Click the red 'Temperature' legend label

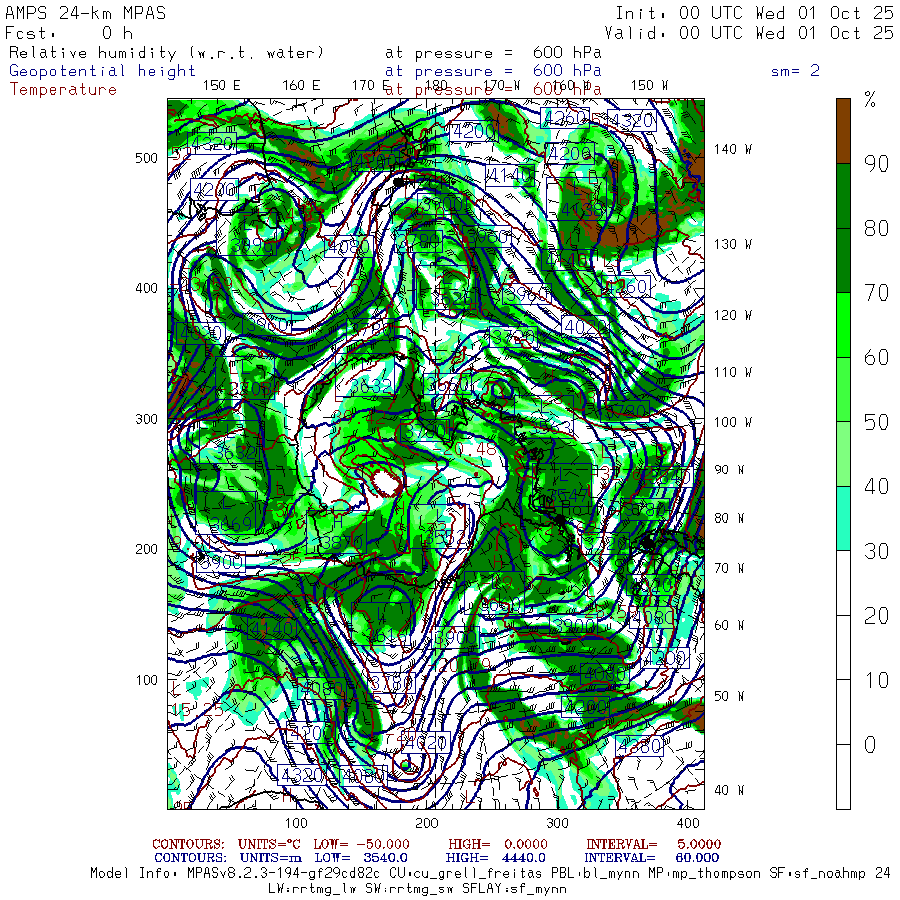(63, 89)
